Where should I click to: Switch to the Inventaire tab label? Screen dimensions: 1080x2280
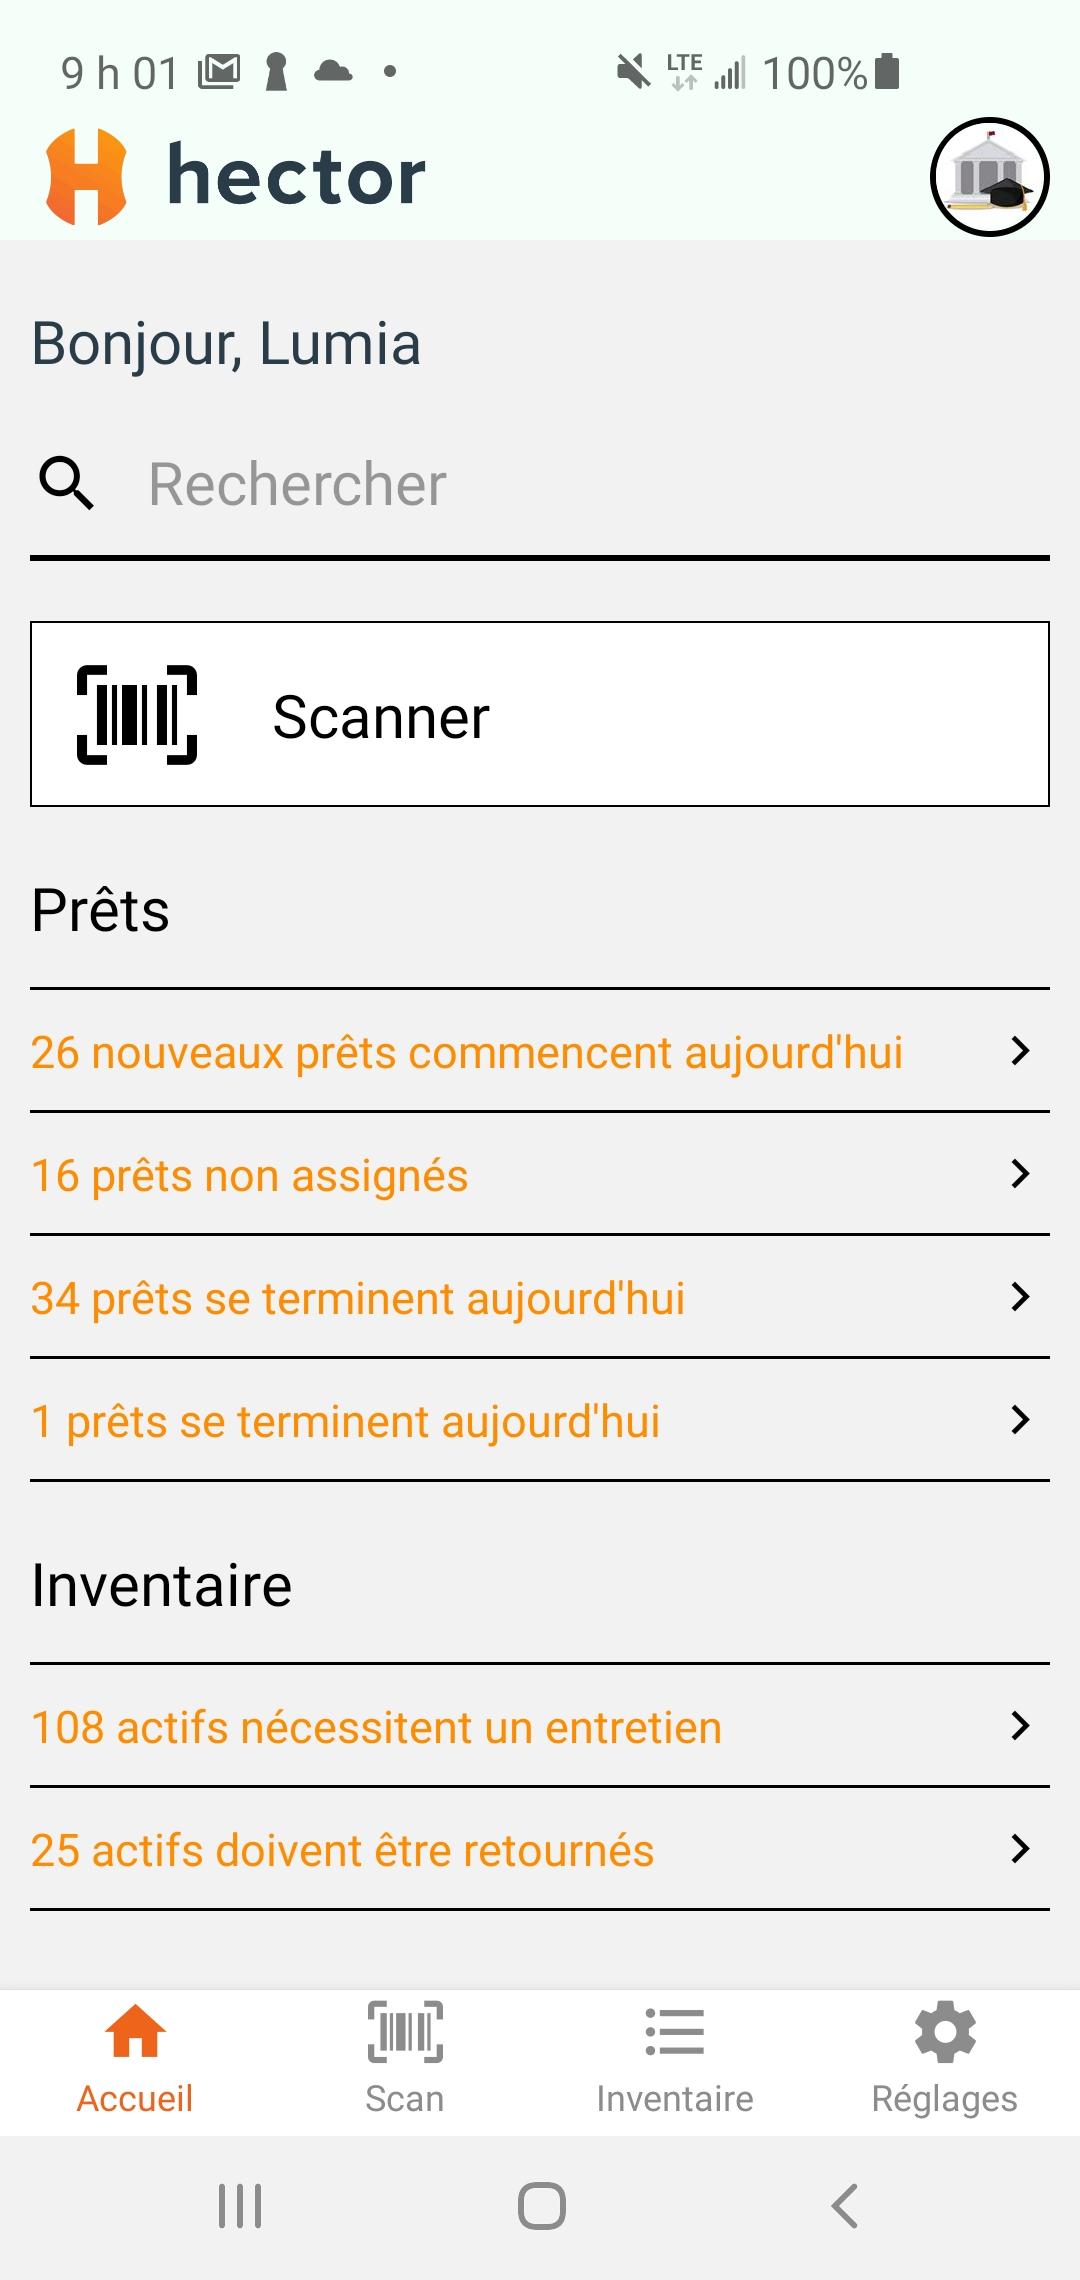[675, 2099]
